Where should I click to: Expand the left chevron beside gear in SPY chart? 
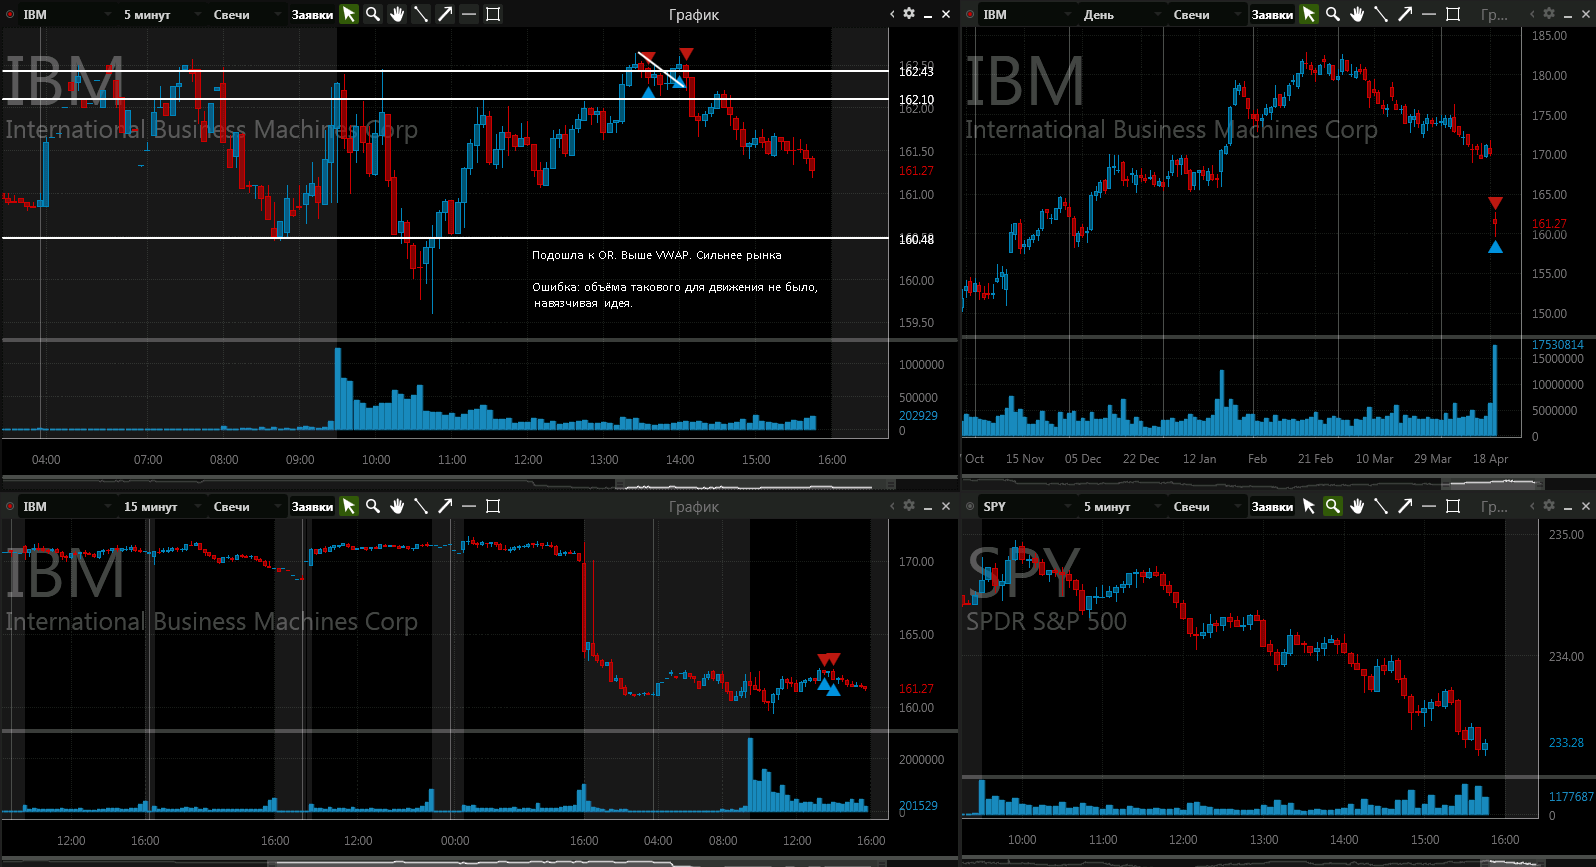coord(1532,506)
